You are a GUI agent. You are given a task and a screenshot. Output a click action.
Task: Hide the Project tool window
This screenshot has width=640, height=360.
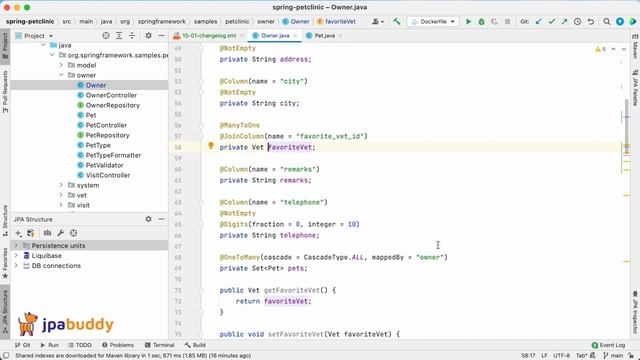(x=161, y=36)
